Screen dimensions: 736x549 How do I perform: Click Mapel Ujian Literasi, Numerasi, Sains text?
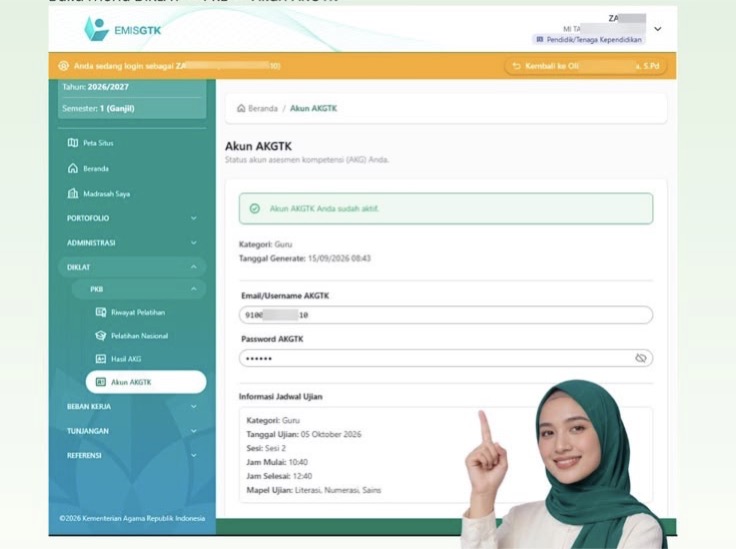click(314, 490)
